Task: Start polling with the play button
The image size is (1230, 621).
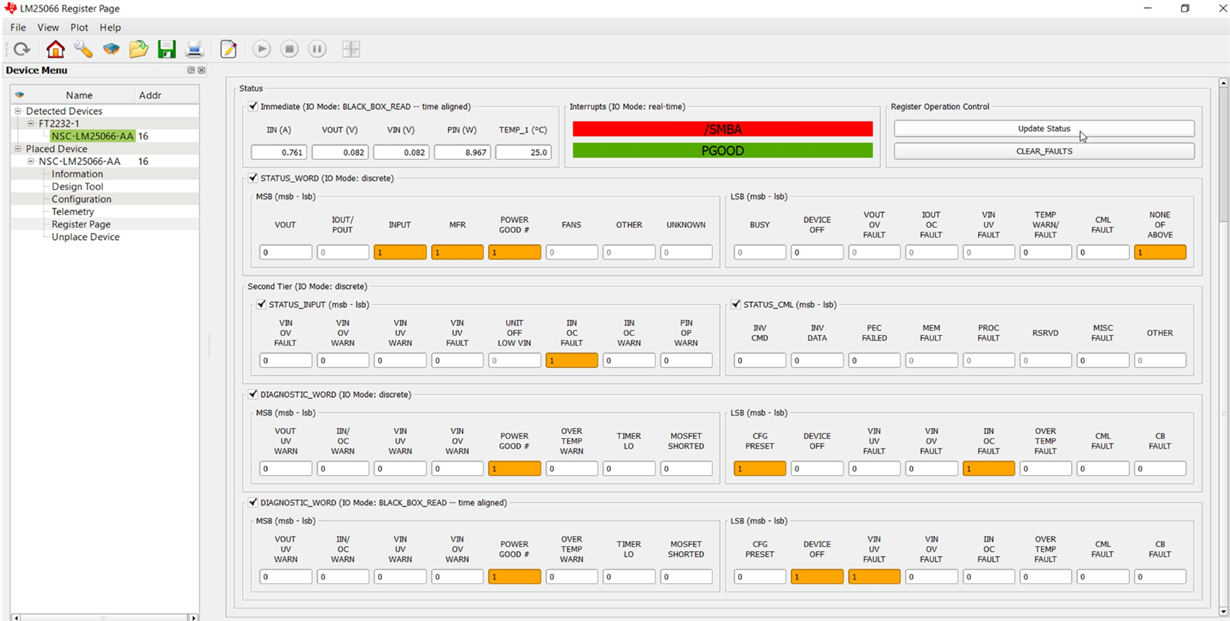Action: pos(262,49)
